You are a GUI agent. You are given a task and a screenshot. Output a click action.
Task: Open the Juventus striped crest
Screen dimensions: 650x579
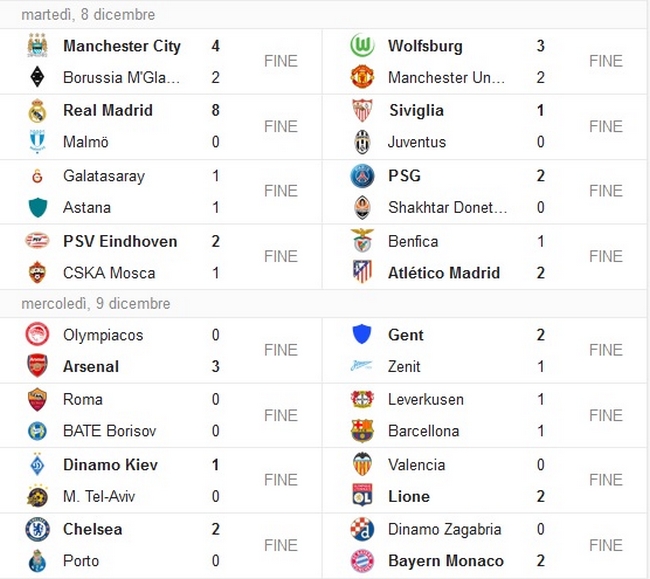click(x=362, y=142)
